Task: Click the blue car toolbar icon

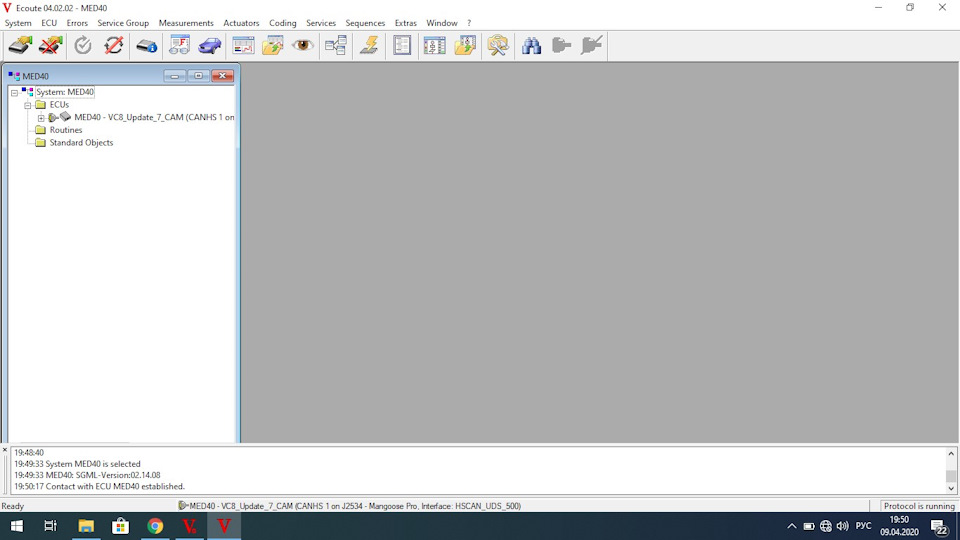Action: [209, 45]
